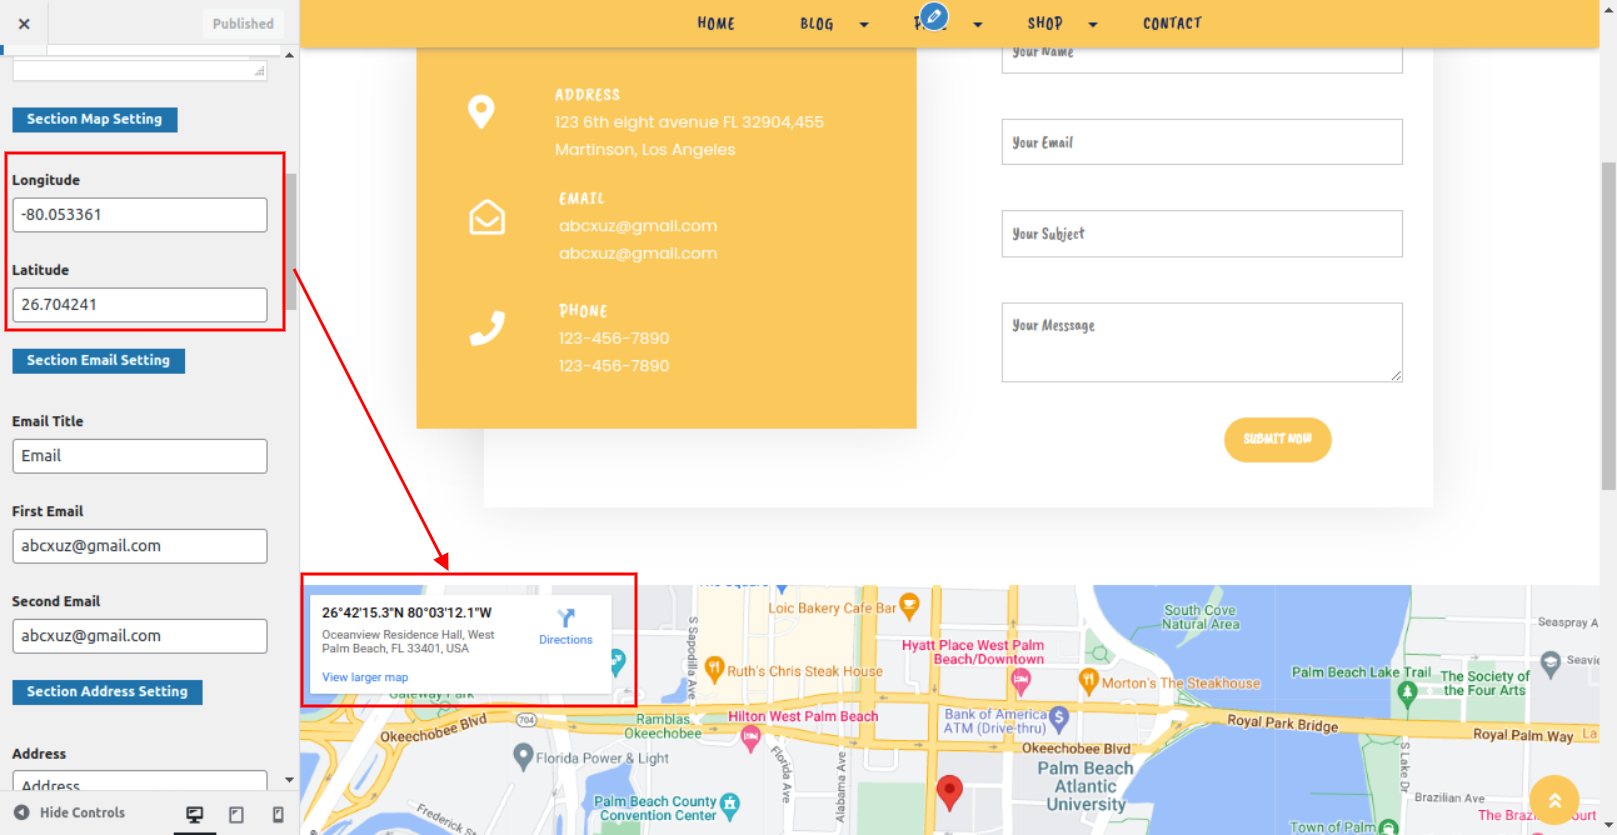This screenshot has height=835, width=1617.
Task: Expand the Shop menu dropdown arrow
Action: (1093, 25)
